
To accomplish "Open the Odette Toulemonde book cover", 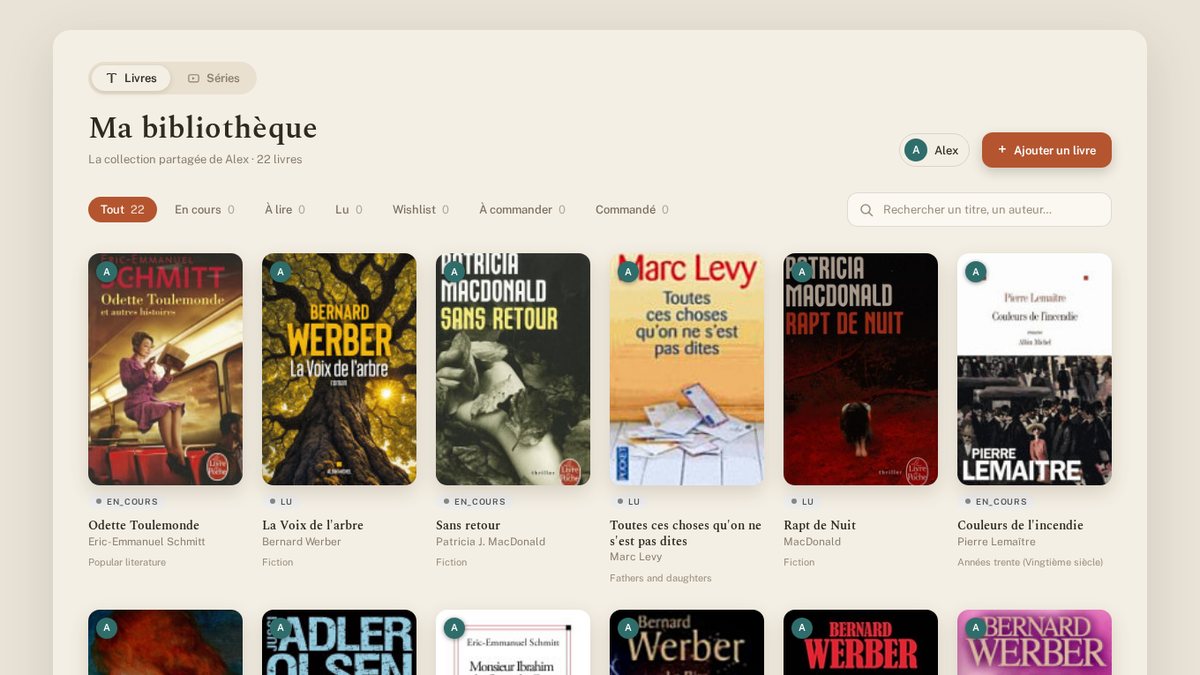I will 165,369.
